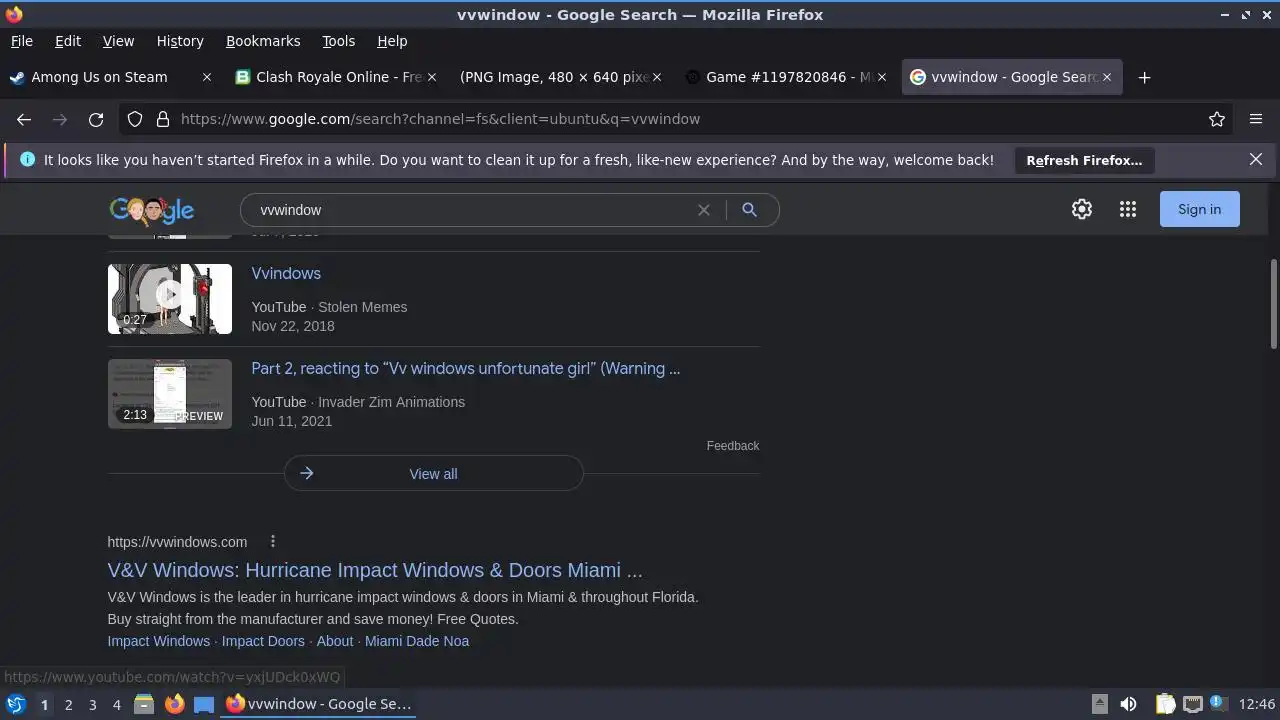Close the Among Us on Steam tab
Image resolution: width=1280 pixels, height=720 pixels.
coord(207,77)
